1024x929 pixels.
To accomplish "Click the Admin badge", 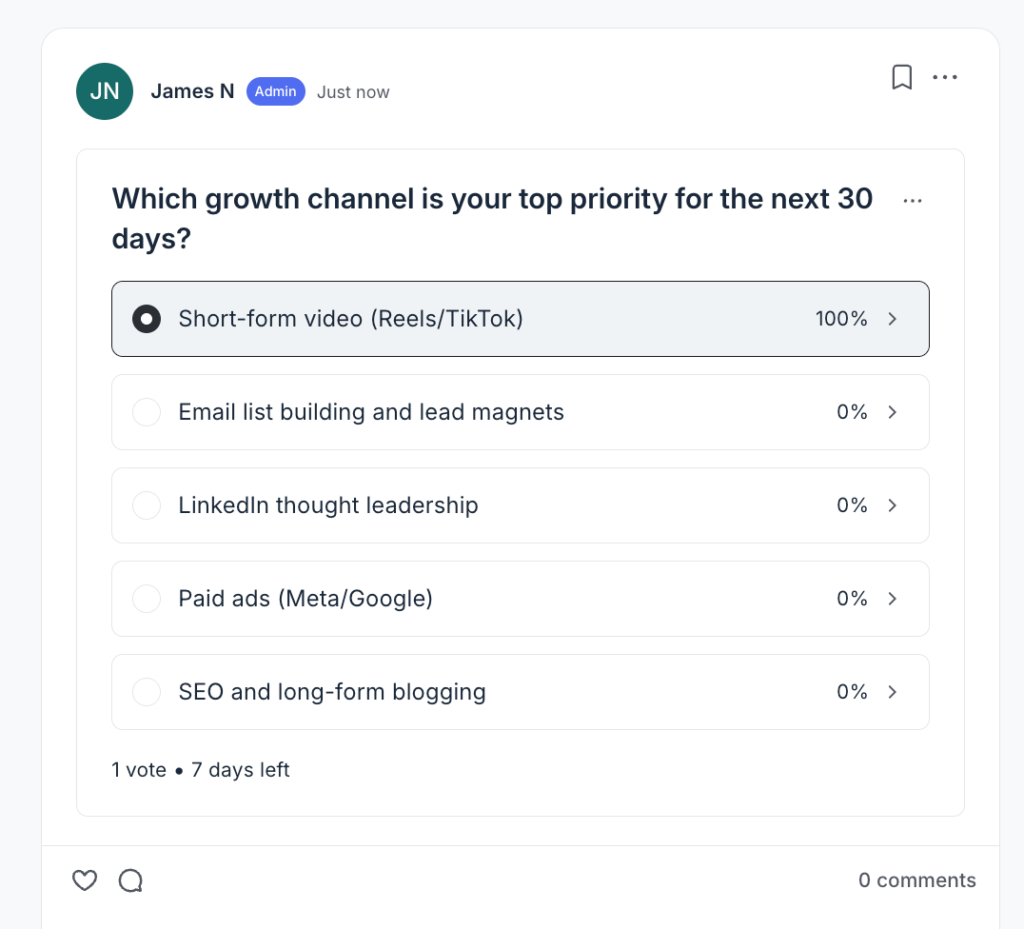I will pos(275,91).
